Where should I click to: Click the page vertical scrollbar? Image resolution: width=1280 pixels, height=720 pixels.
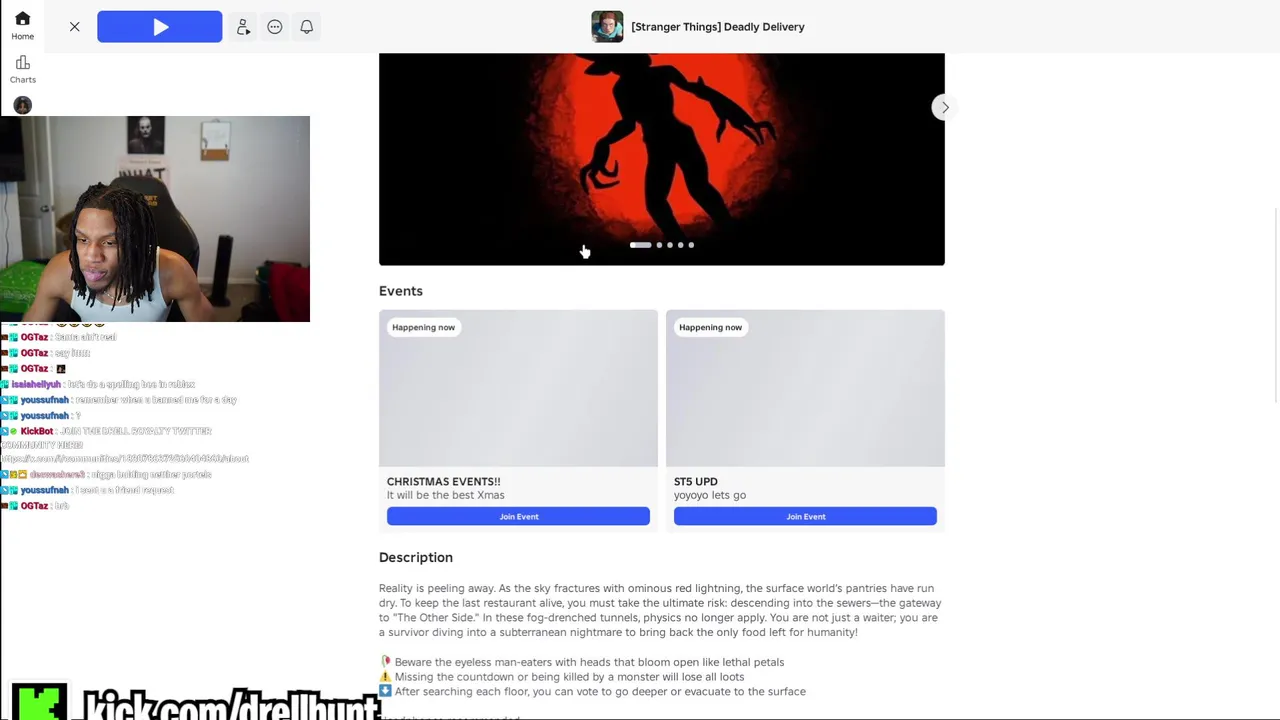(x=1275, y=305)
